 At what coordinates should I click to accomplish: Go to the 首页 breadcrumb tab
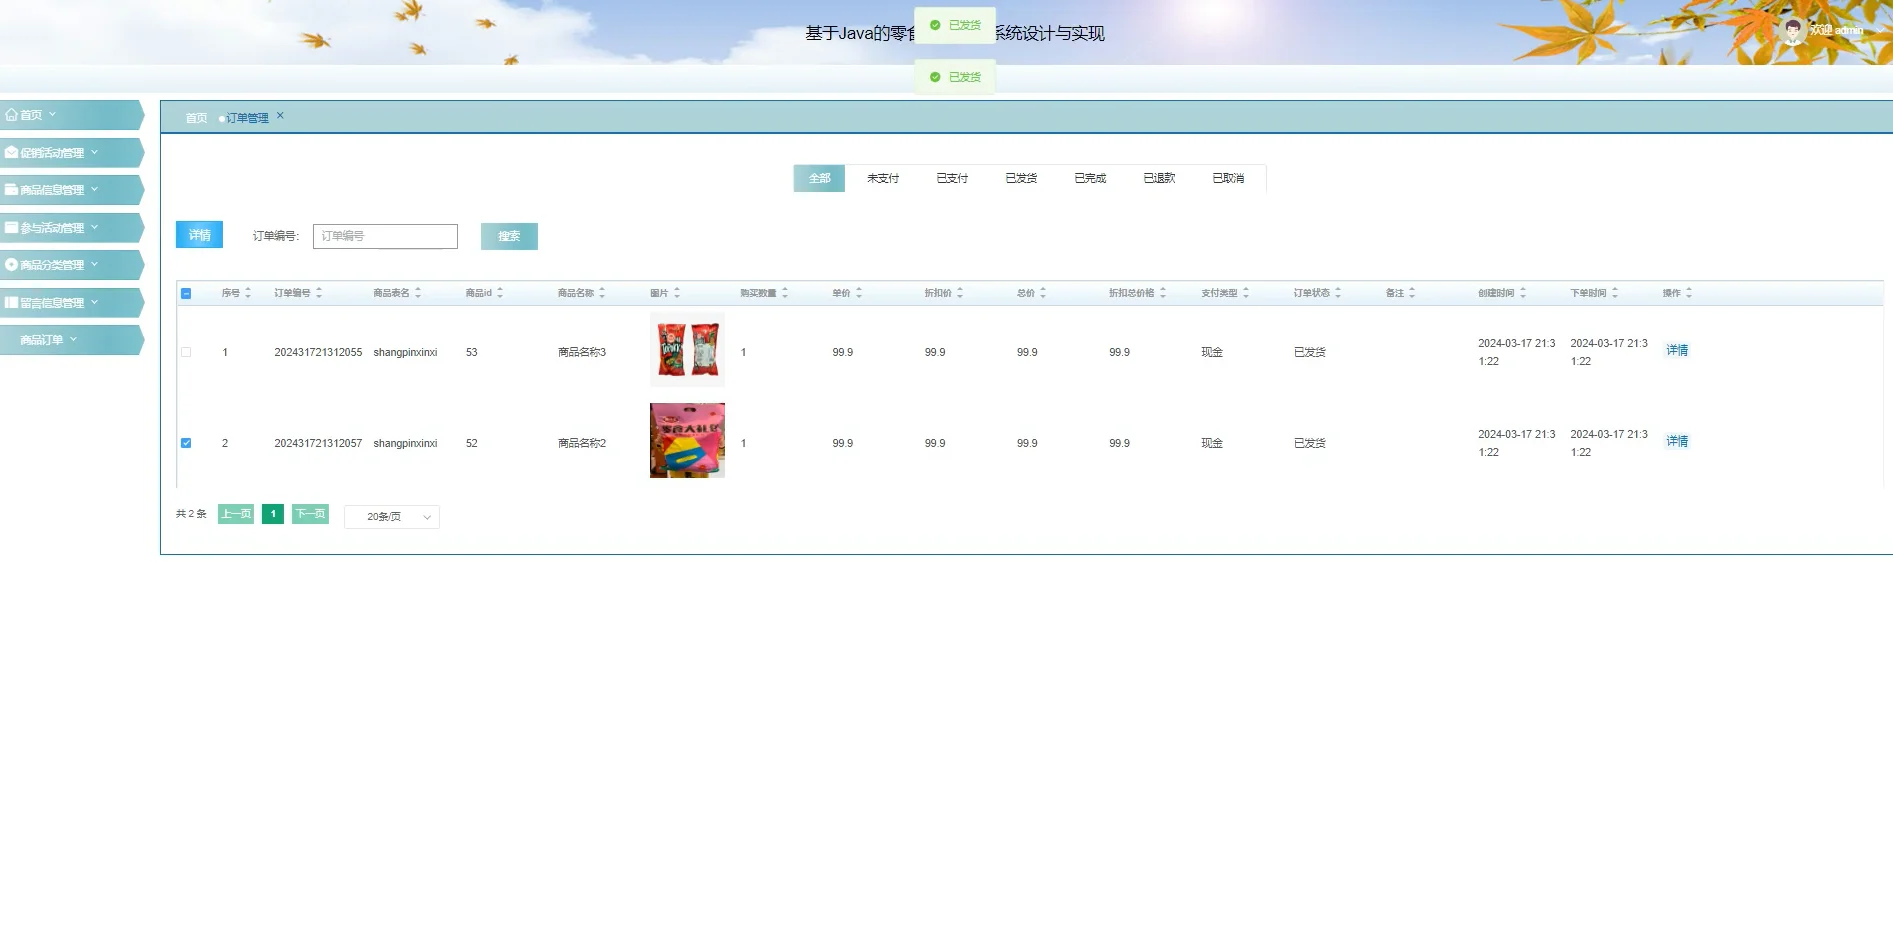(196, 118)
